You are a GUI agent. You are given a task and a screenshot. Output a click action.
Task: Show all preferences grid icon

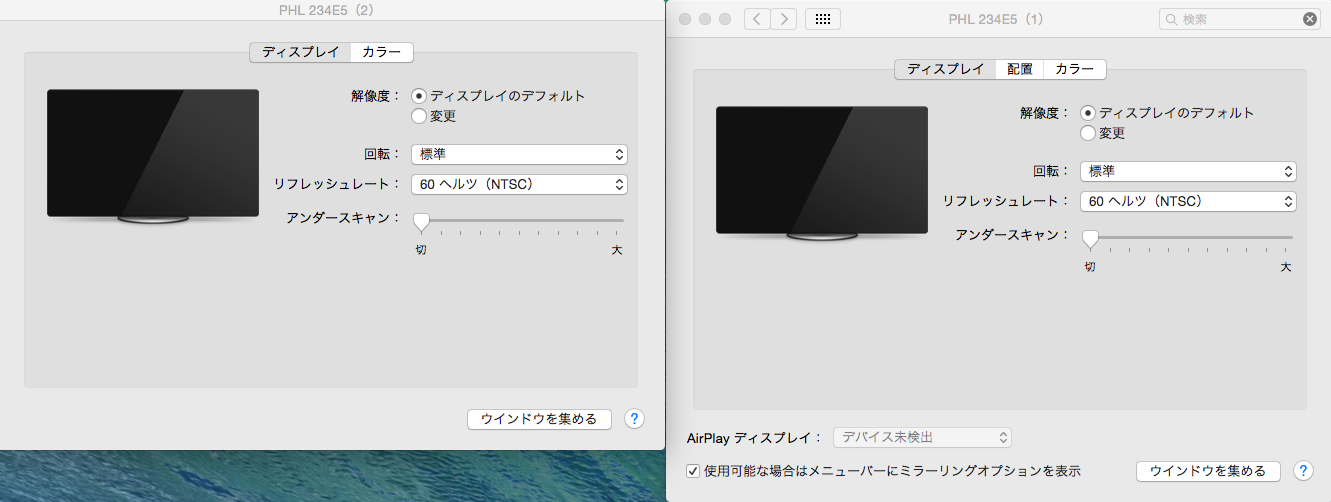pos(822,19)
